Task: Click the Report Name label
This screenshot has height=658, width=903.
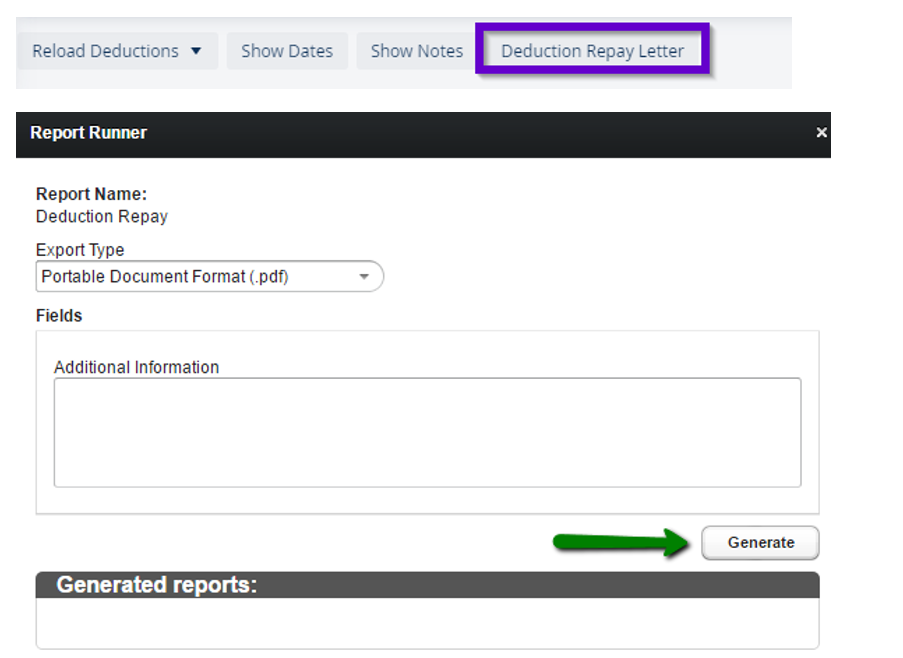Action: 91,195
